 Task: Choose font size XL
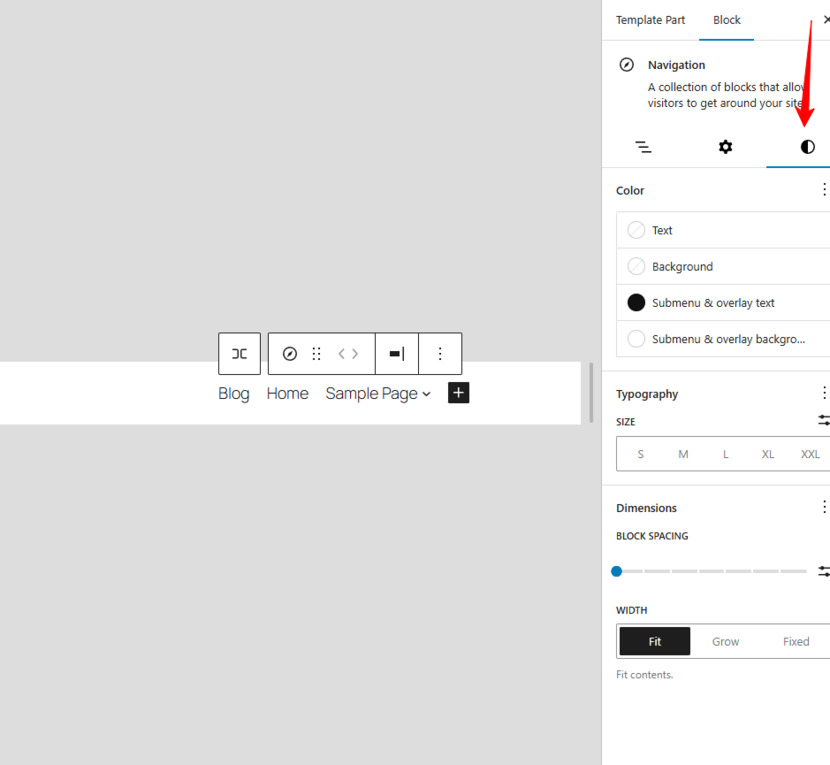click(x=768, y=454)
